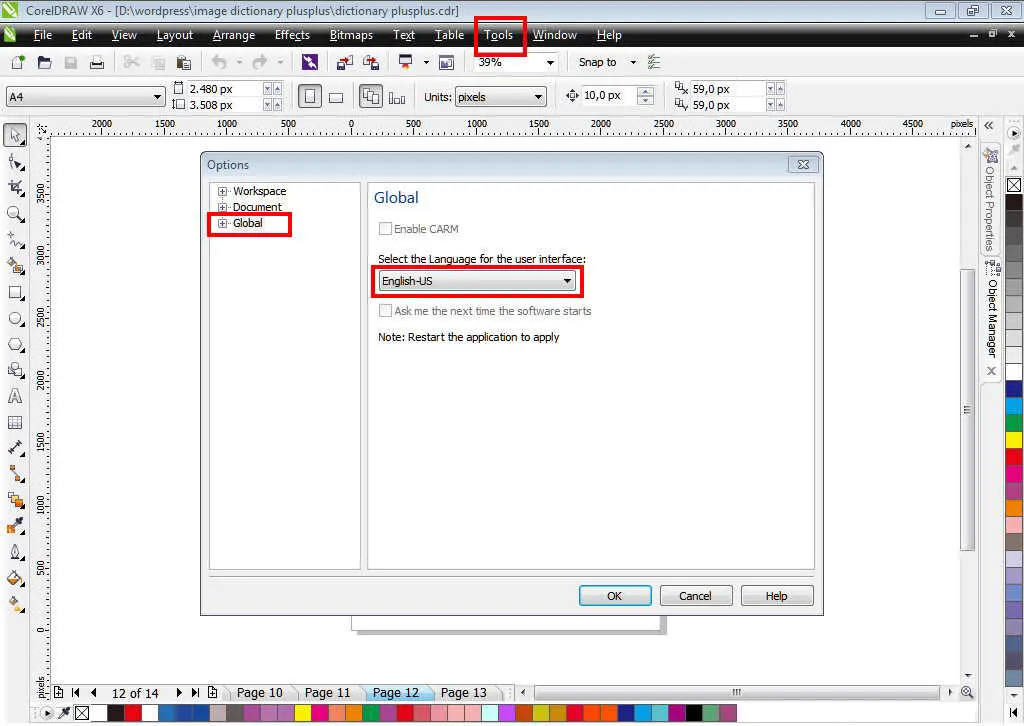
Task: Confirm with the OK button
Action: pos(615,595)
